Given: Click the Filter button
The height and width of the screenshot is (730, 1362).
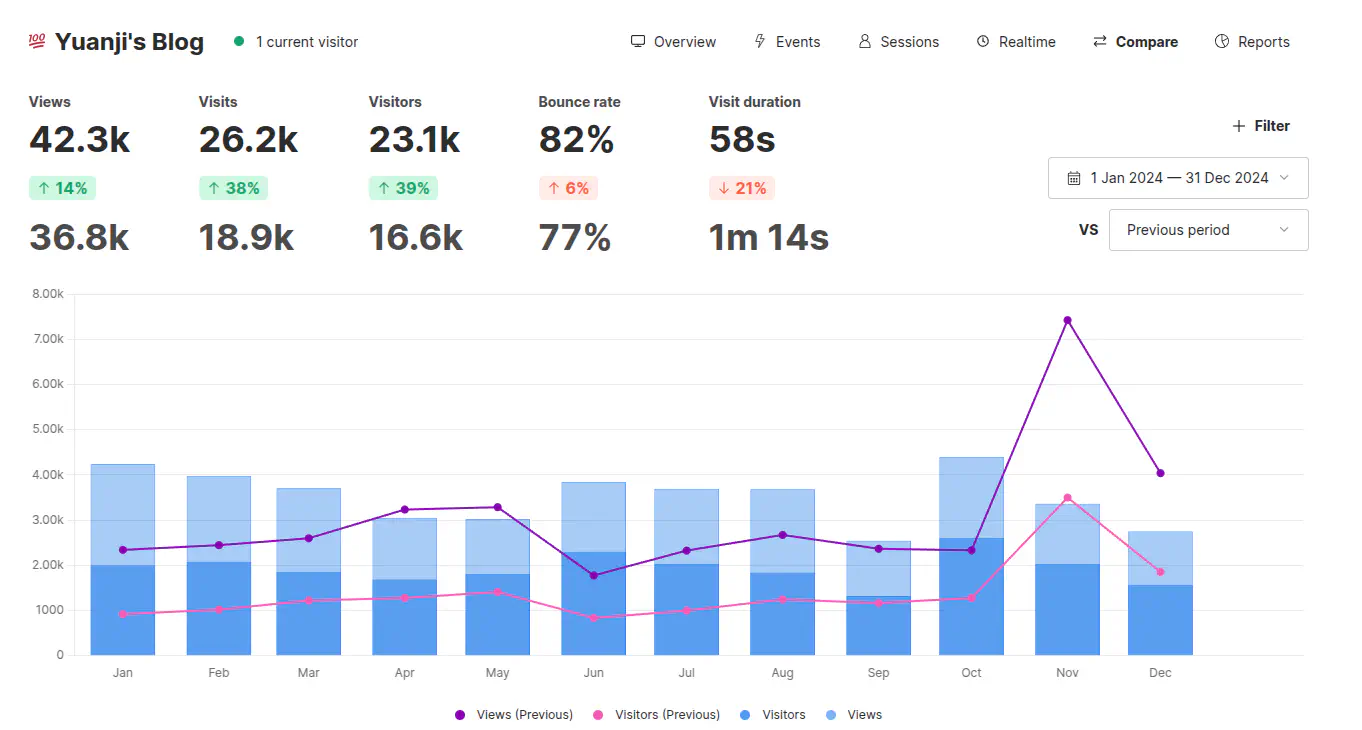Looking at the screenshot, I should click(x=1261, y=126).
